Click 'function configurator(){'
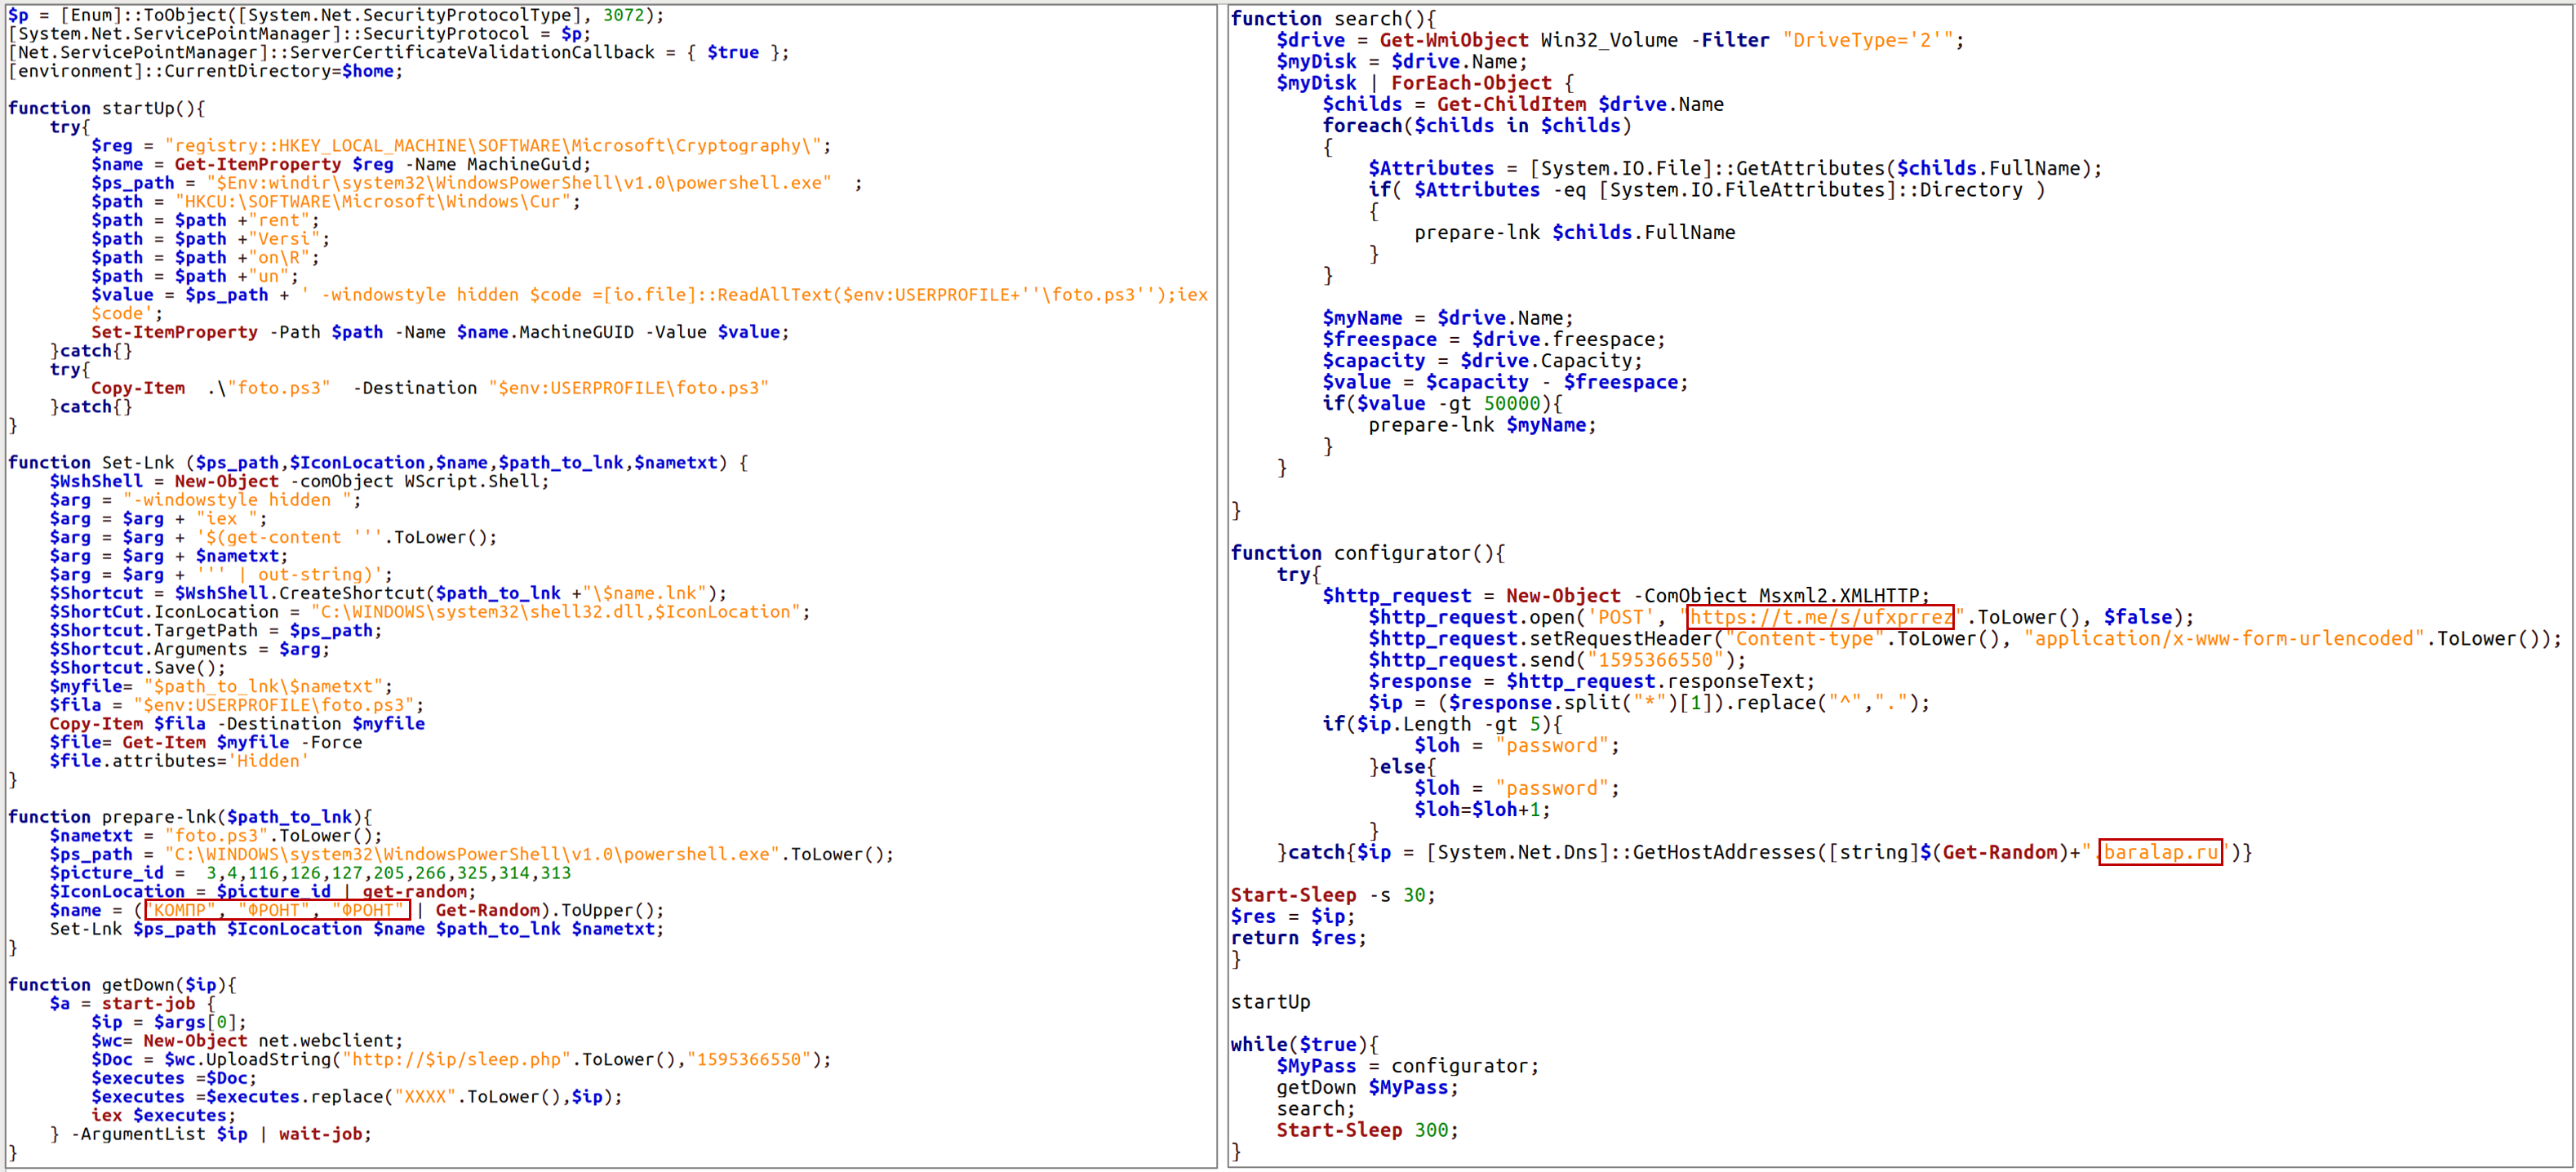Image resolution: width=2576 pixels, height=1172 pixels. [1367, 553]
